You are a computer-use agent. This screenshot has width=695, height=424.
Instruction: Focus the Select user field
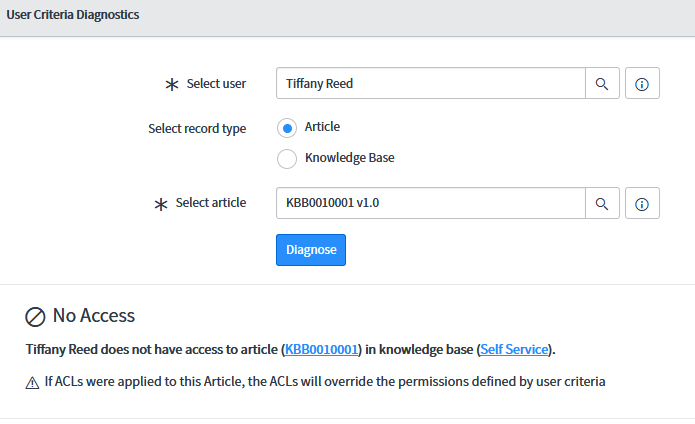[x=431, y=83]
